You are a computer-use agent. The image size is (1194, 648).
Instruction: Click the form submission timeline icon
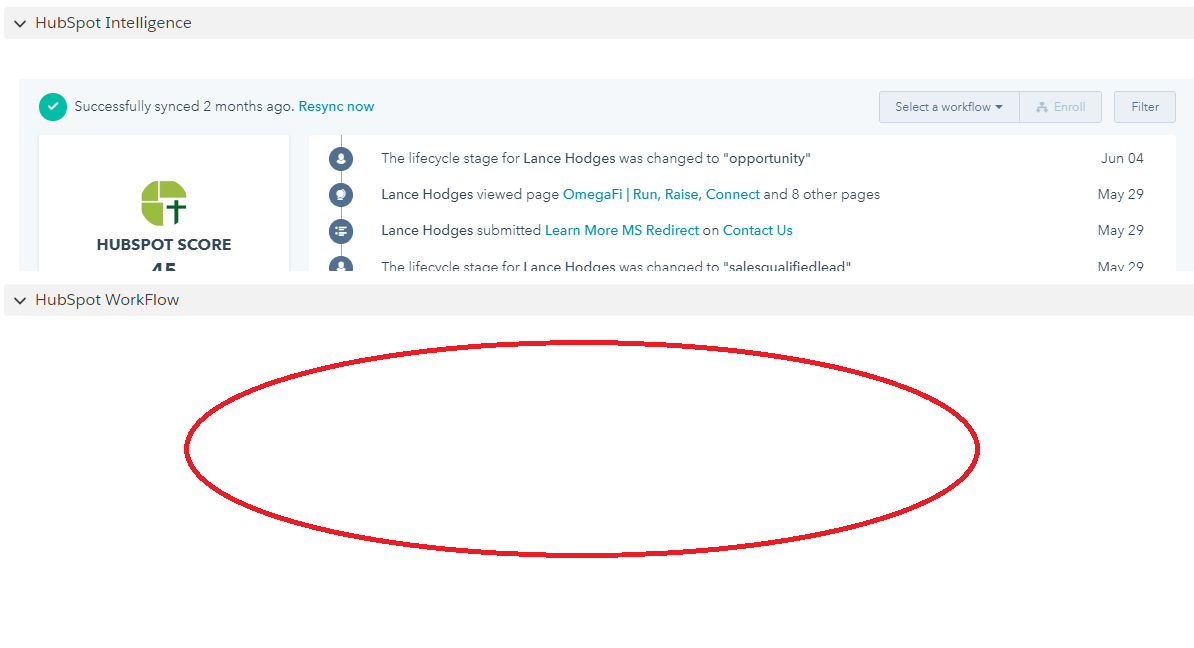tap(340, 230)
